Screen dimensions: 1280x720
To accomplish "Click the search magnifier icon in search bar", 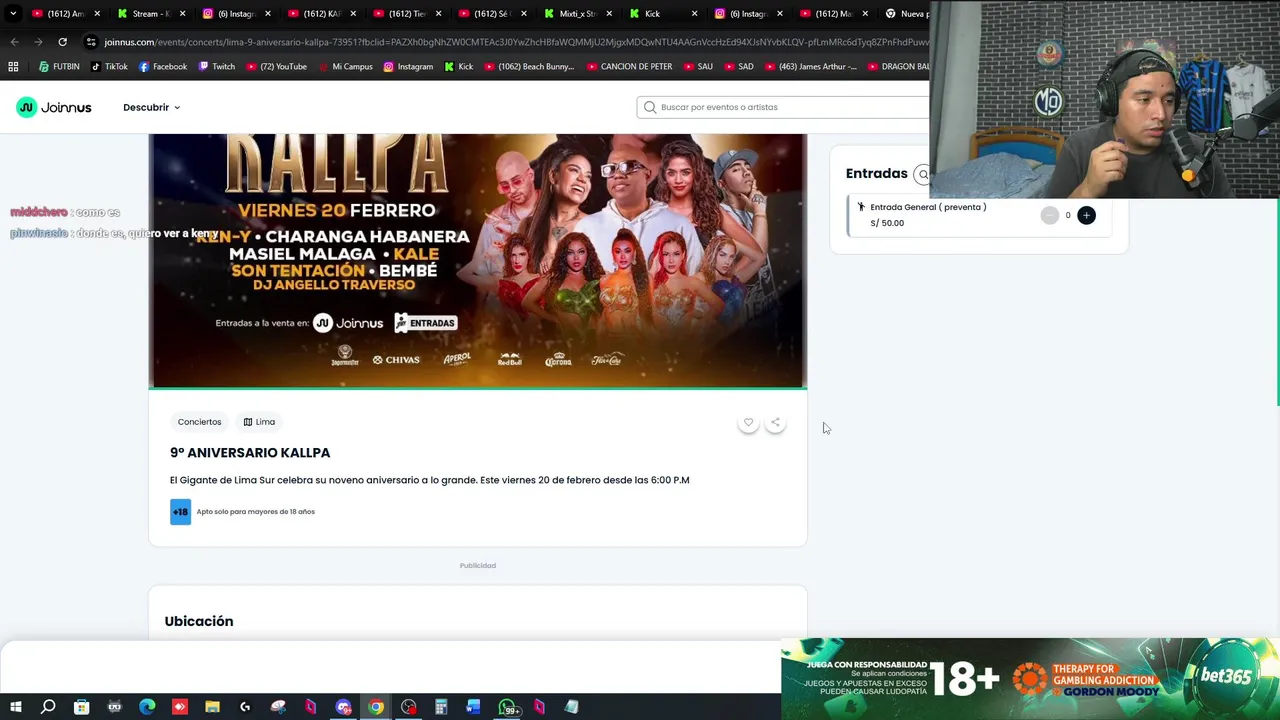I will click(650, 107).
